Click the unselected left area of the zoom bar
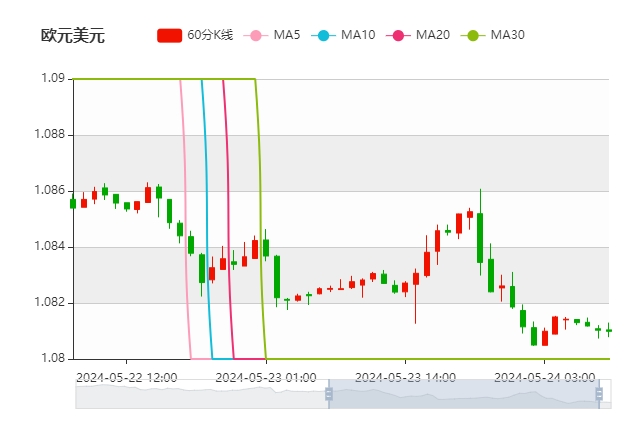 [x=202, y=394]
